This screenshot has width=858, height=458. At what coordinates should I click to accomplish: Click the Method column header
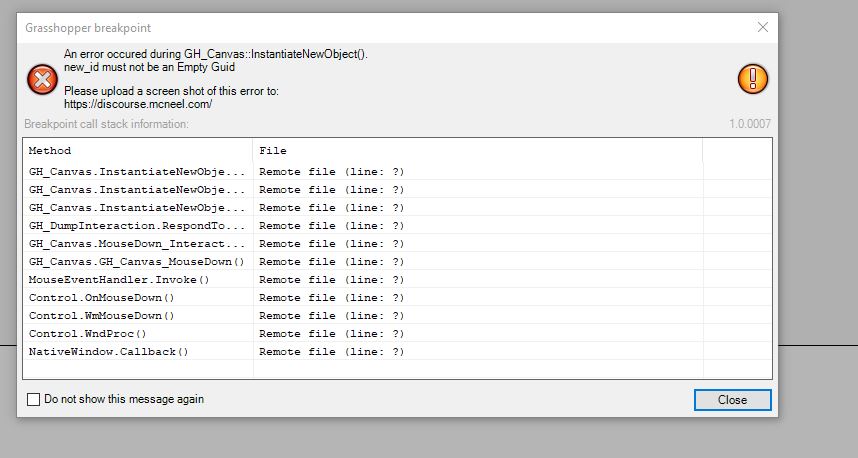coord(50,151)
